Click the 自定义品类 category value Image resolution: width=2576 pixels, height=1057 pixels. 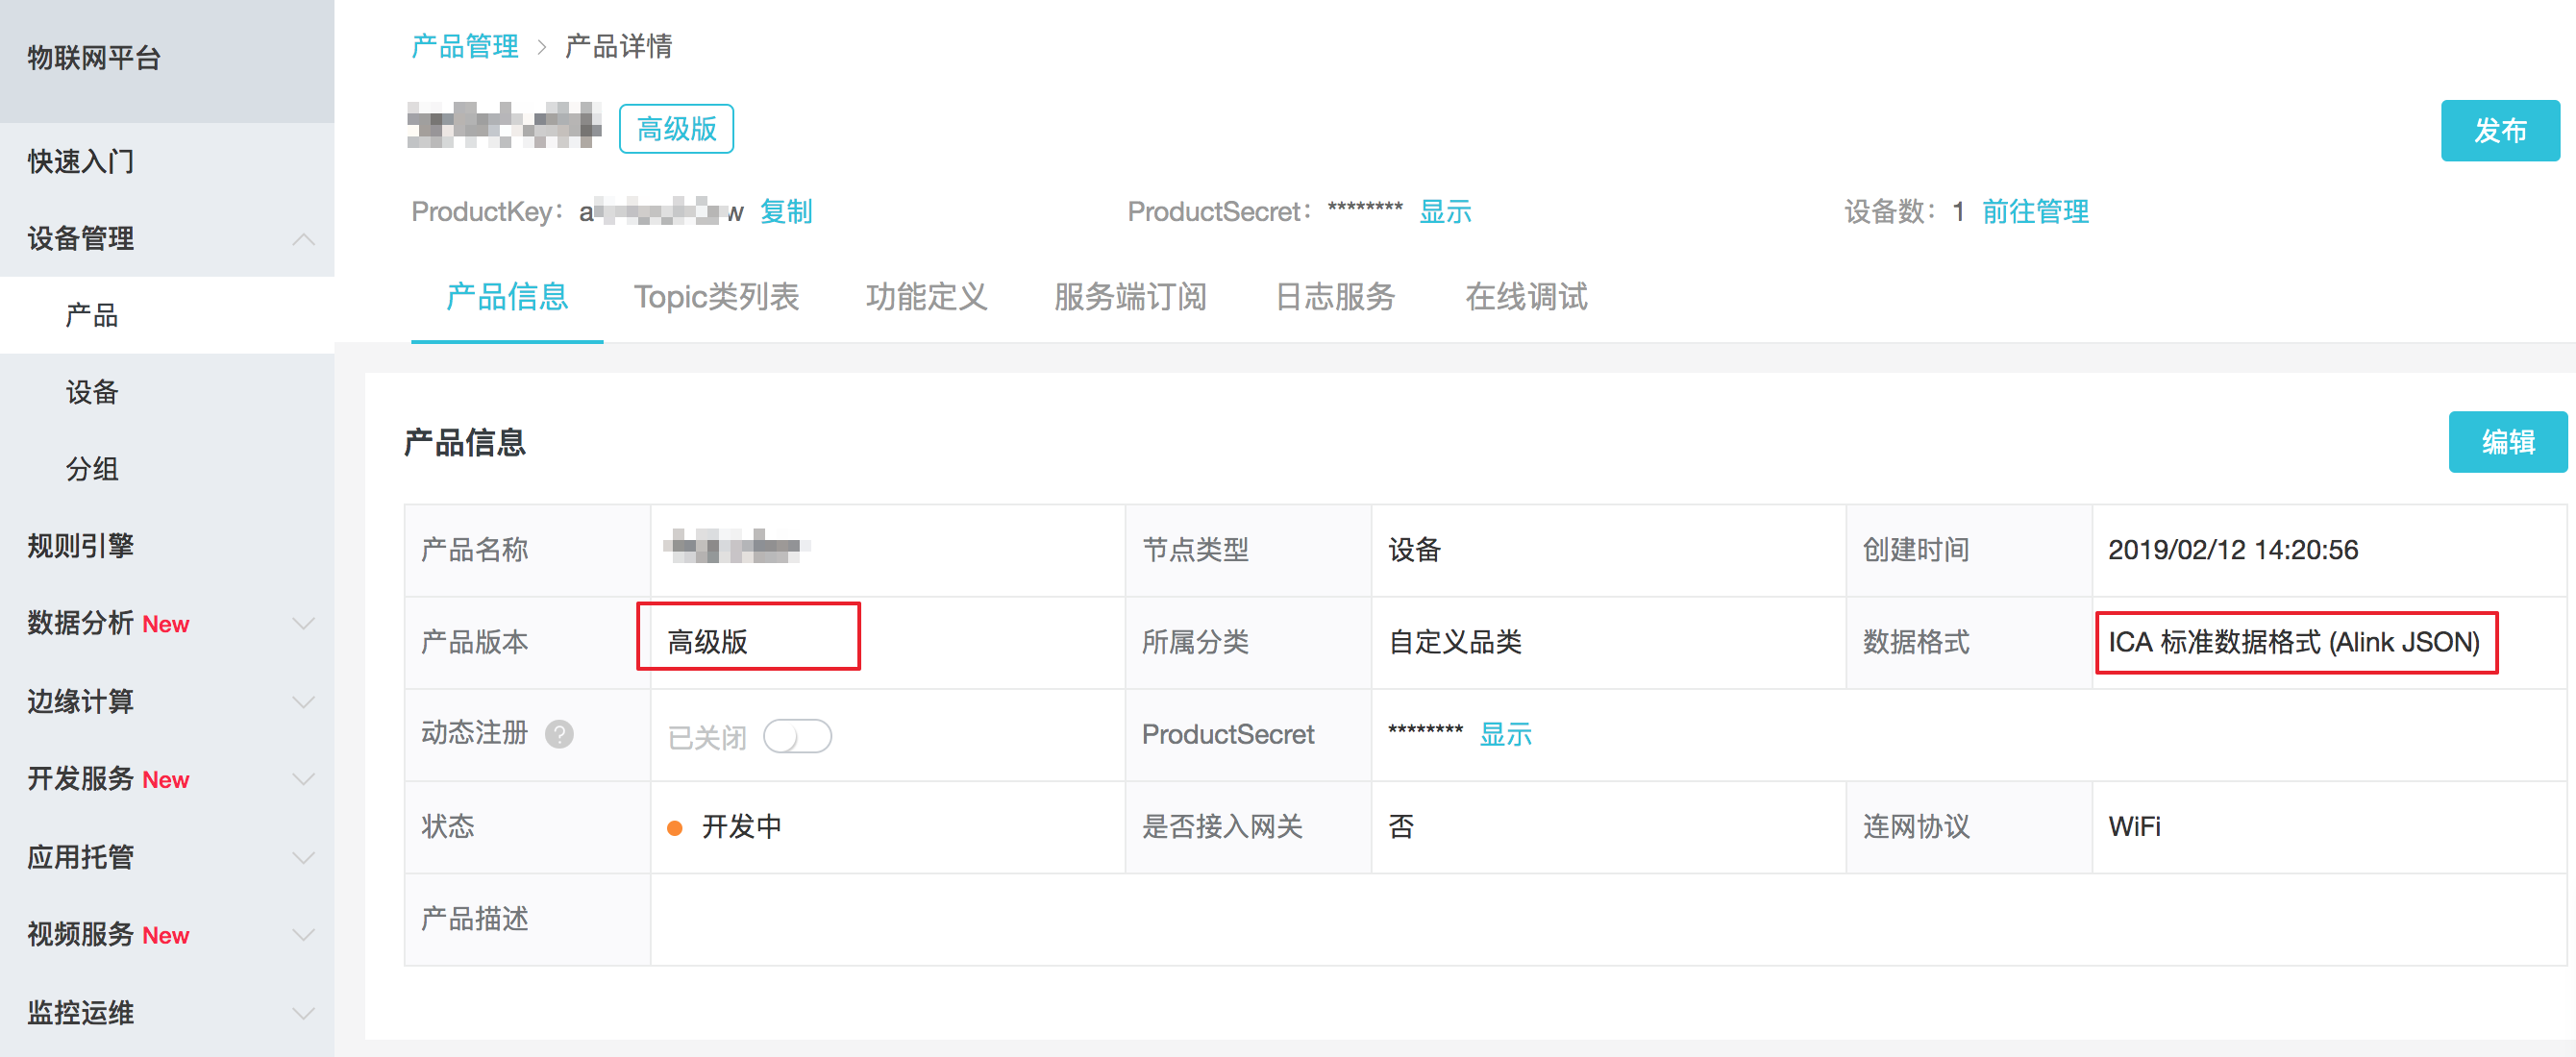tap(1455, 643)
